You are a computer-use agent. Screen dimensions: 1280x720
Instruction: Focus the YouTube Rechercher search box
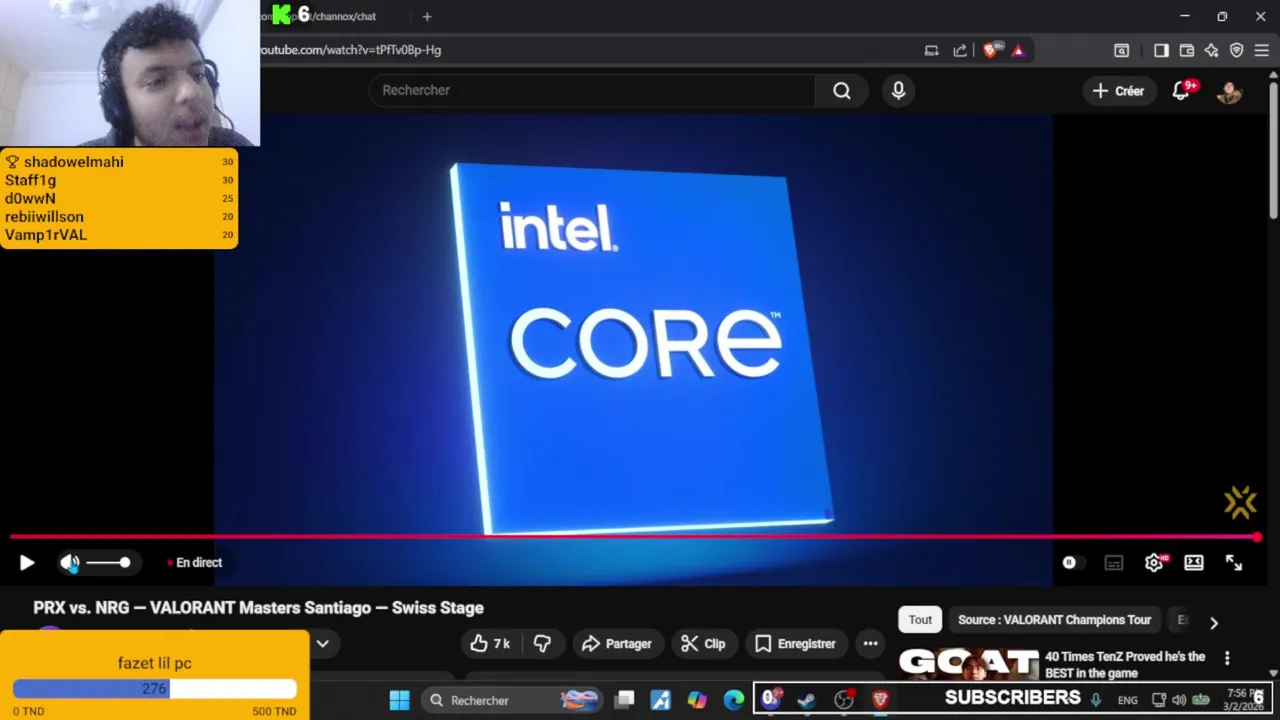[592, 90]
